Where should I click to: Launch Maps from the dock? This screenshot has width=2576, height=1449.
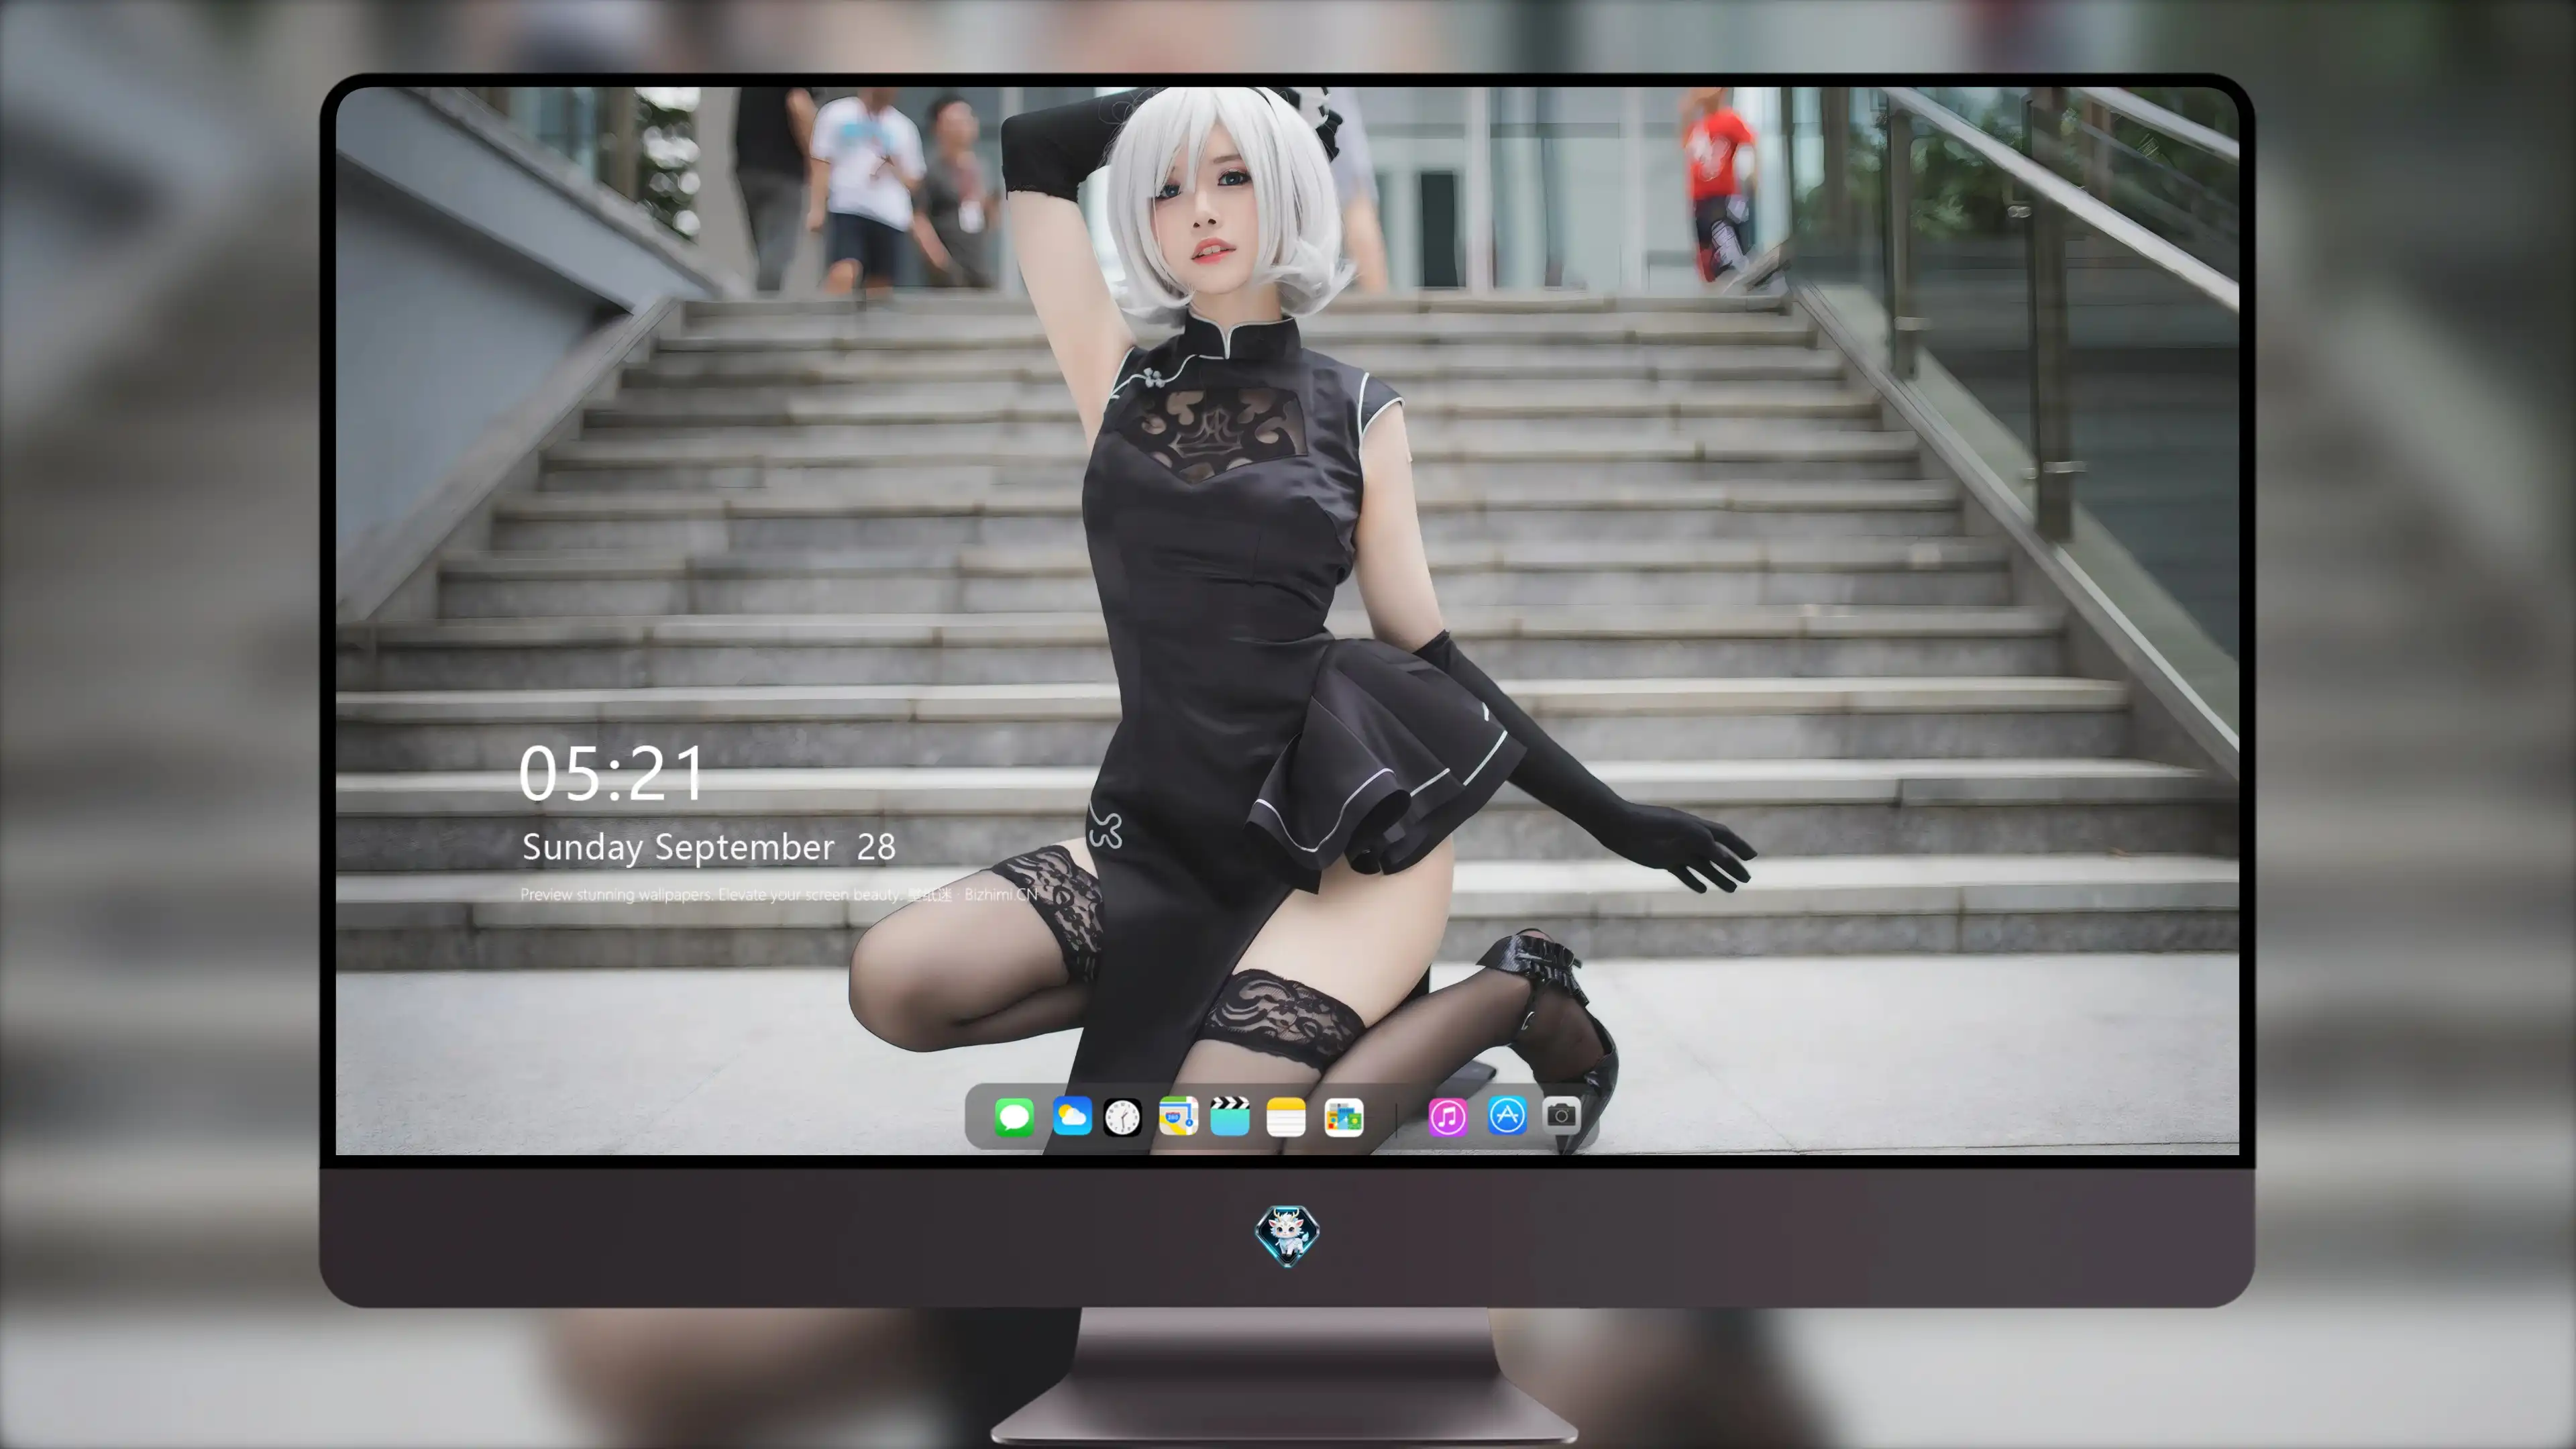click(1178, 1116)
